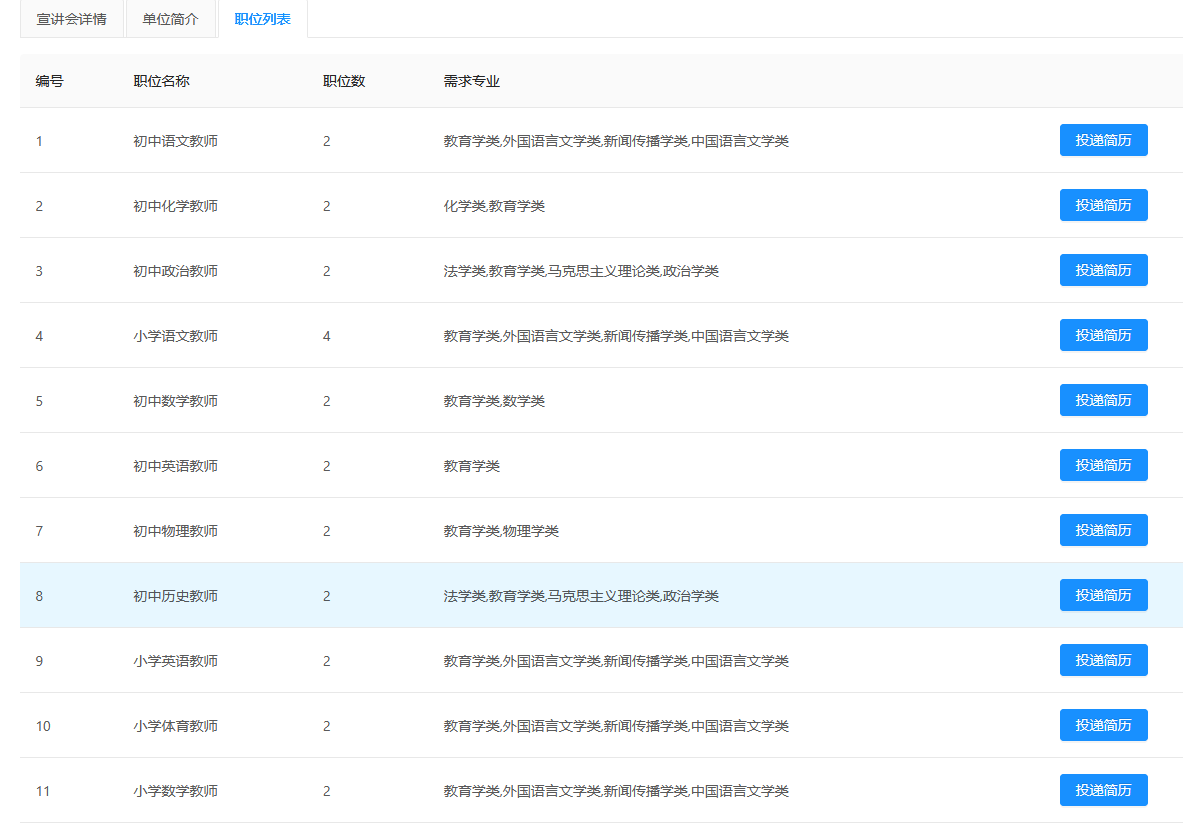Apply for 初中历史教师 with 投递简历
The width and height of the screenshot is (1183, 834).
[1103, 596]
